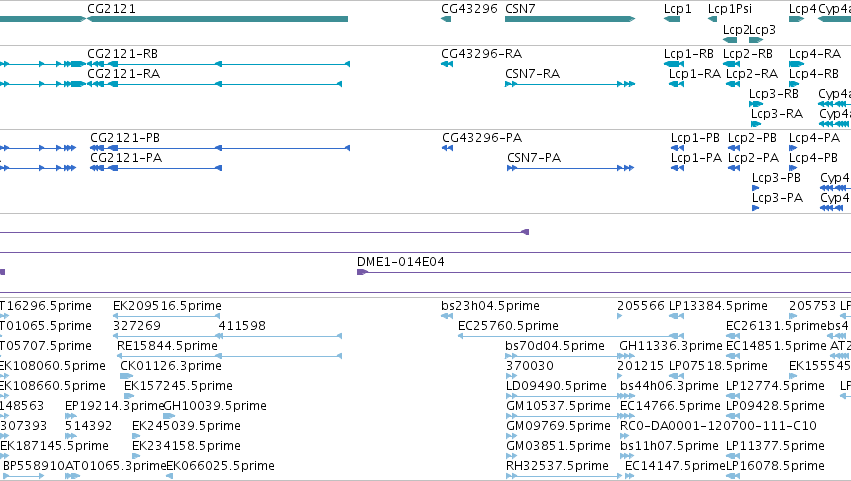Click the EK234158.5prime EST label
The width and height of the screenshot is (851, 481).
coord(186,447)
